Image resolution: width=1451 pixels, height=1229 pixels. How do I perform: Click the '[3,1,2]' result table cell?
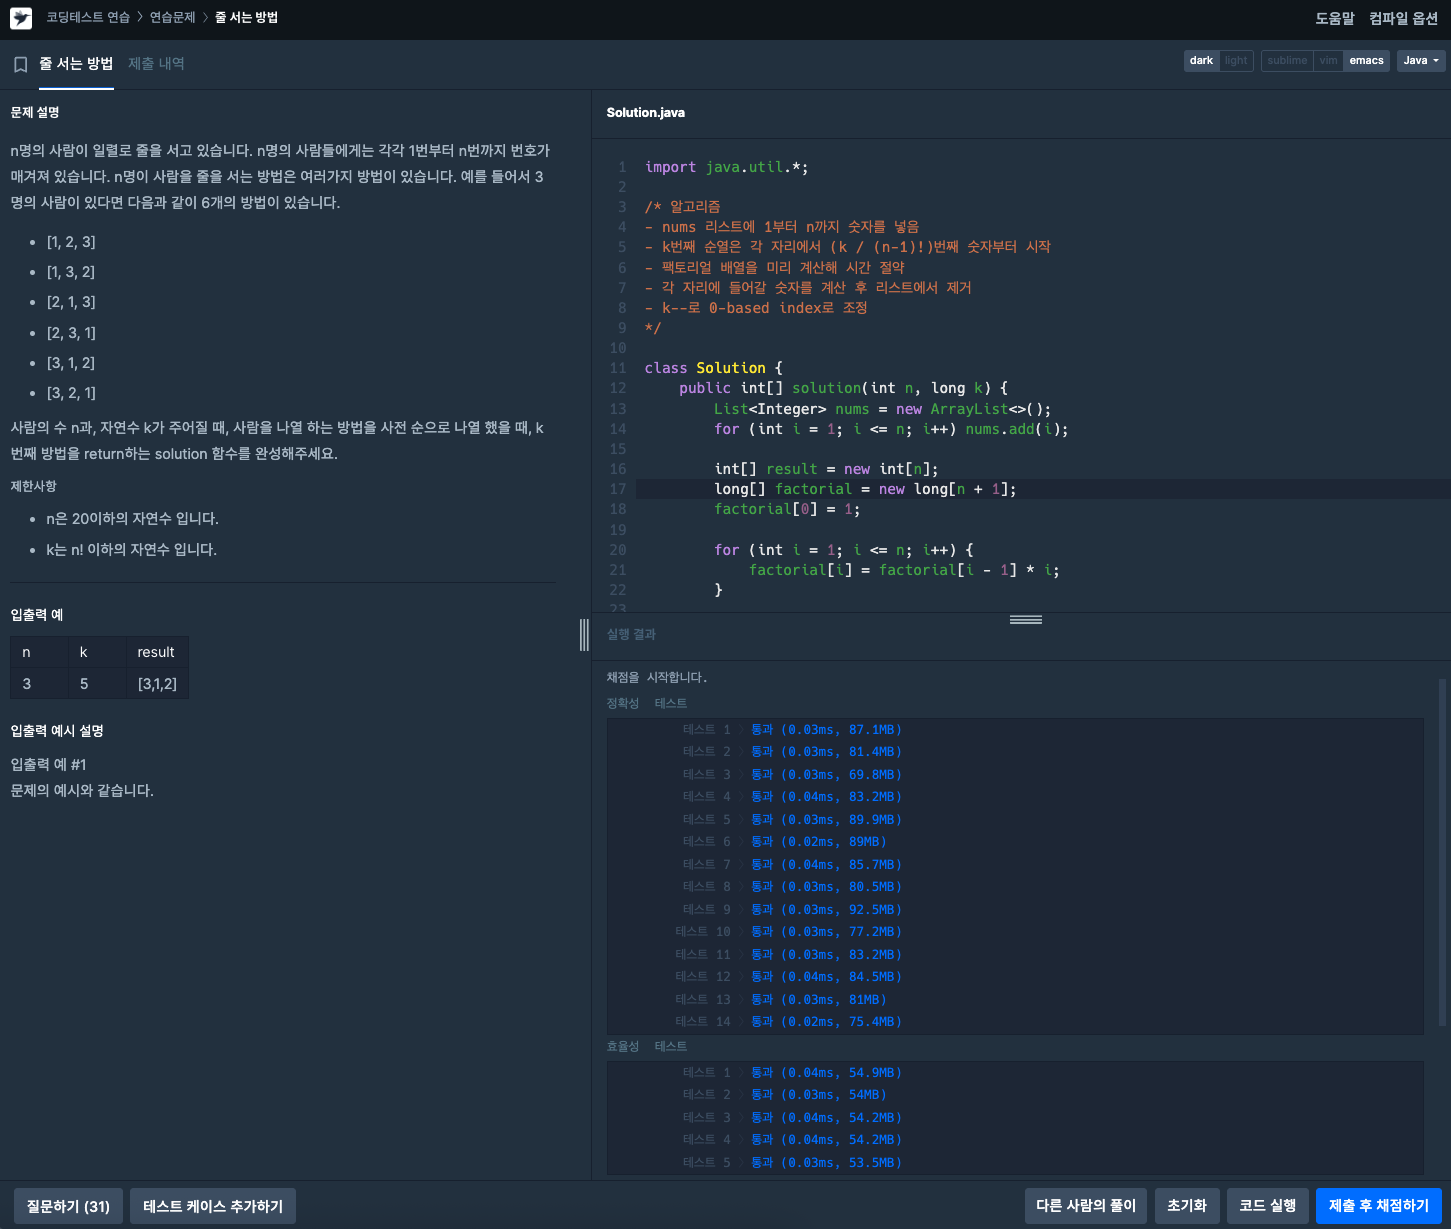coord(157,684)
